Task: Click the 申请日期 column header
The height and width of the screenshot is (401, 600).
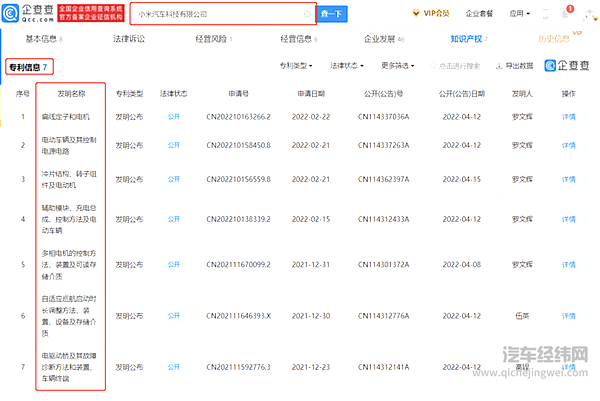Action: click(311, 94)
